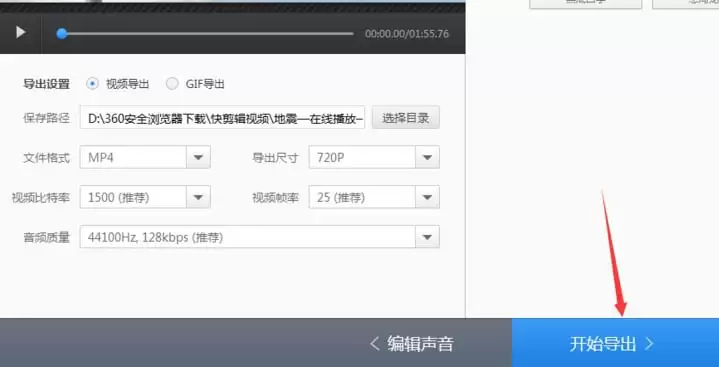Click the 视频帧率 label
The height and width of the screenshot is (367, 719).
tap(275, 198)
